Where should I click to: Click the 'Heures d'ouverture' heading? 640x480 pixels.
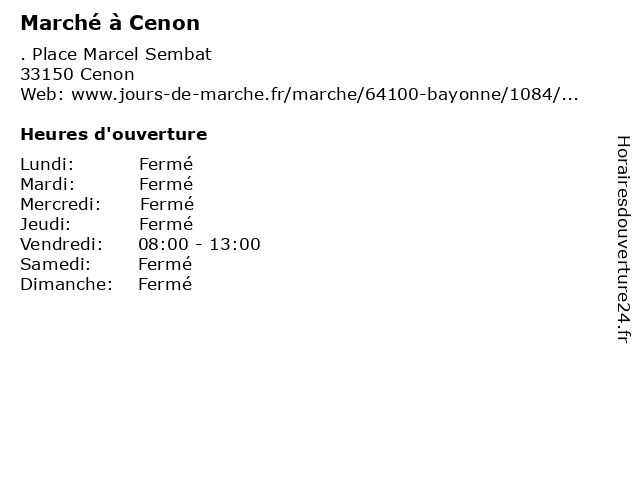113,134
